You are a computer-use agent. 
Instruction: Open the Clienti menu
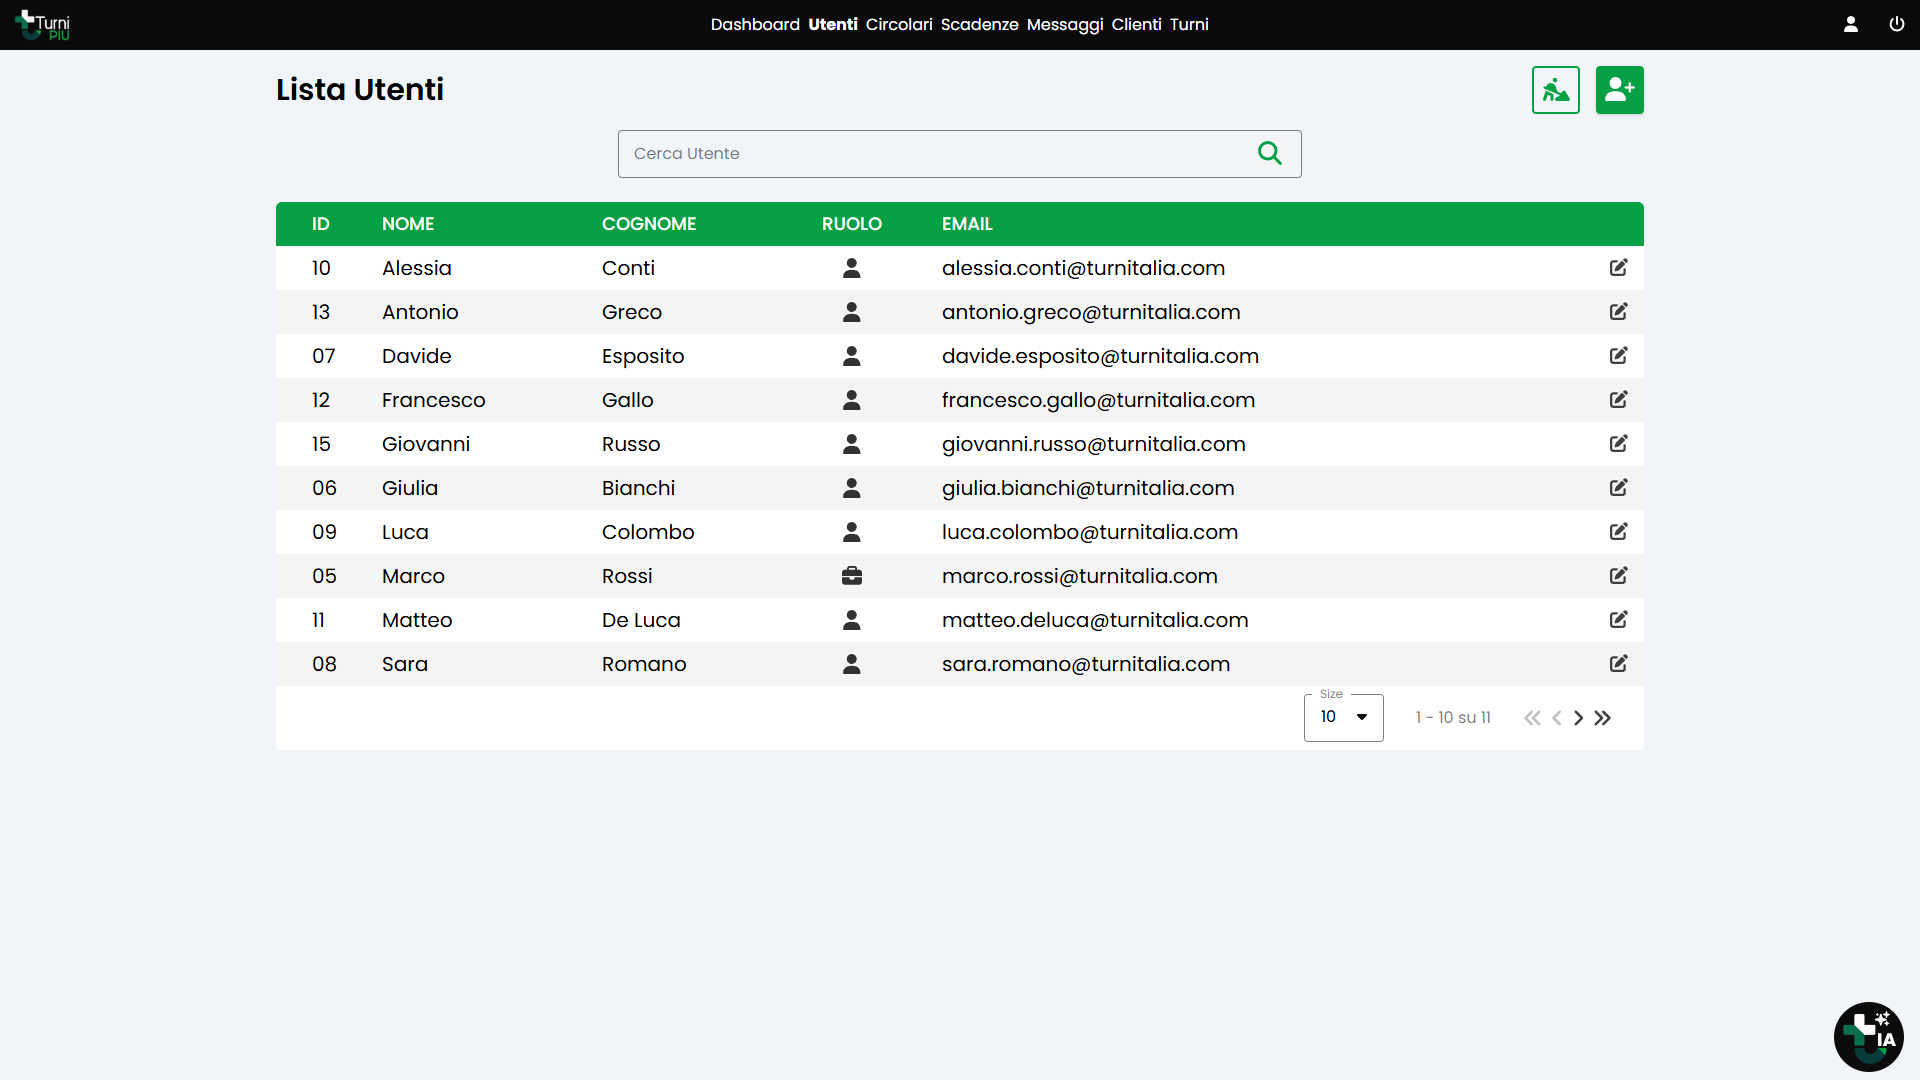click(1137, 24)
